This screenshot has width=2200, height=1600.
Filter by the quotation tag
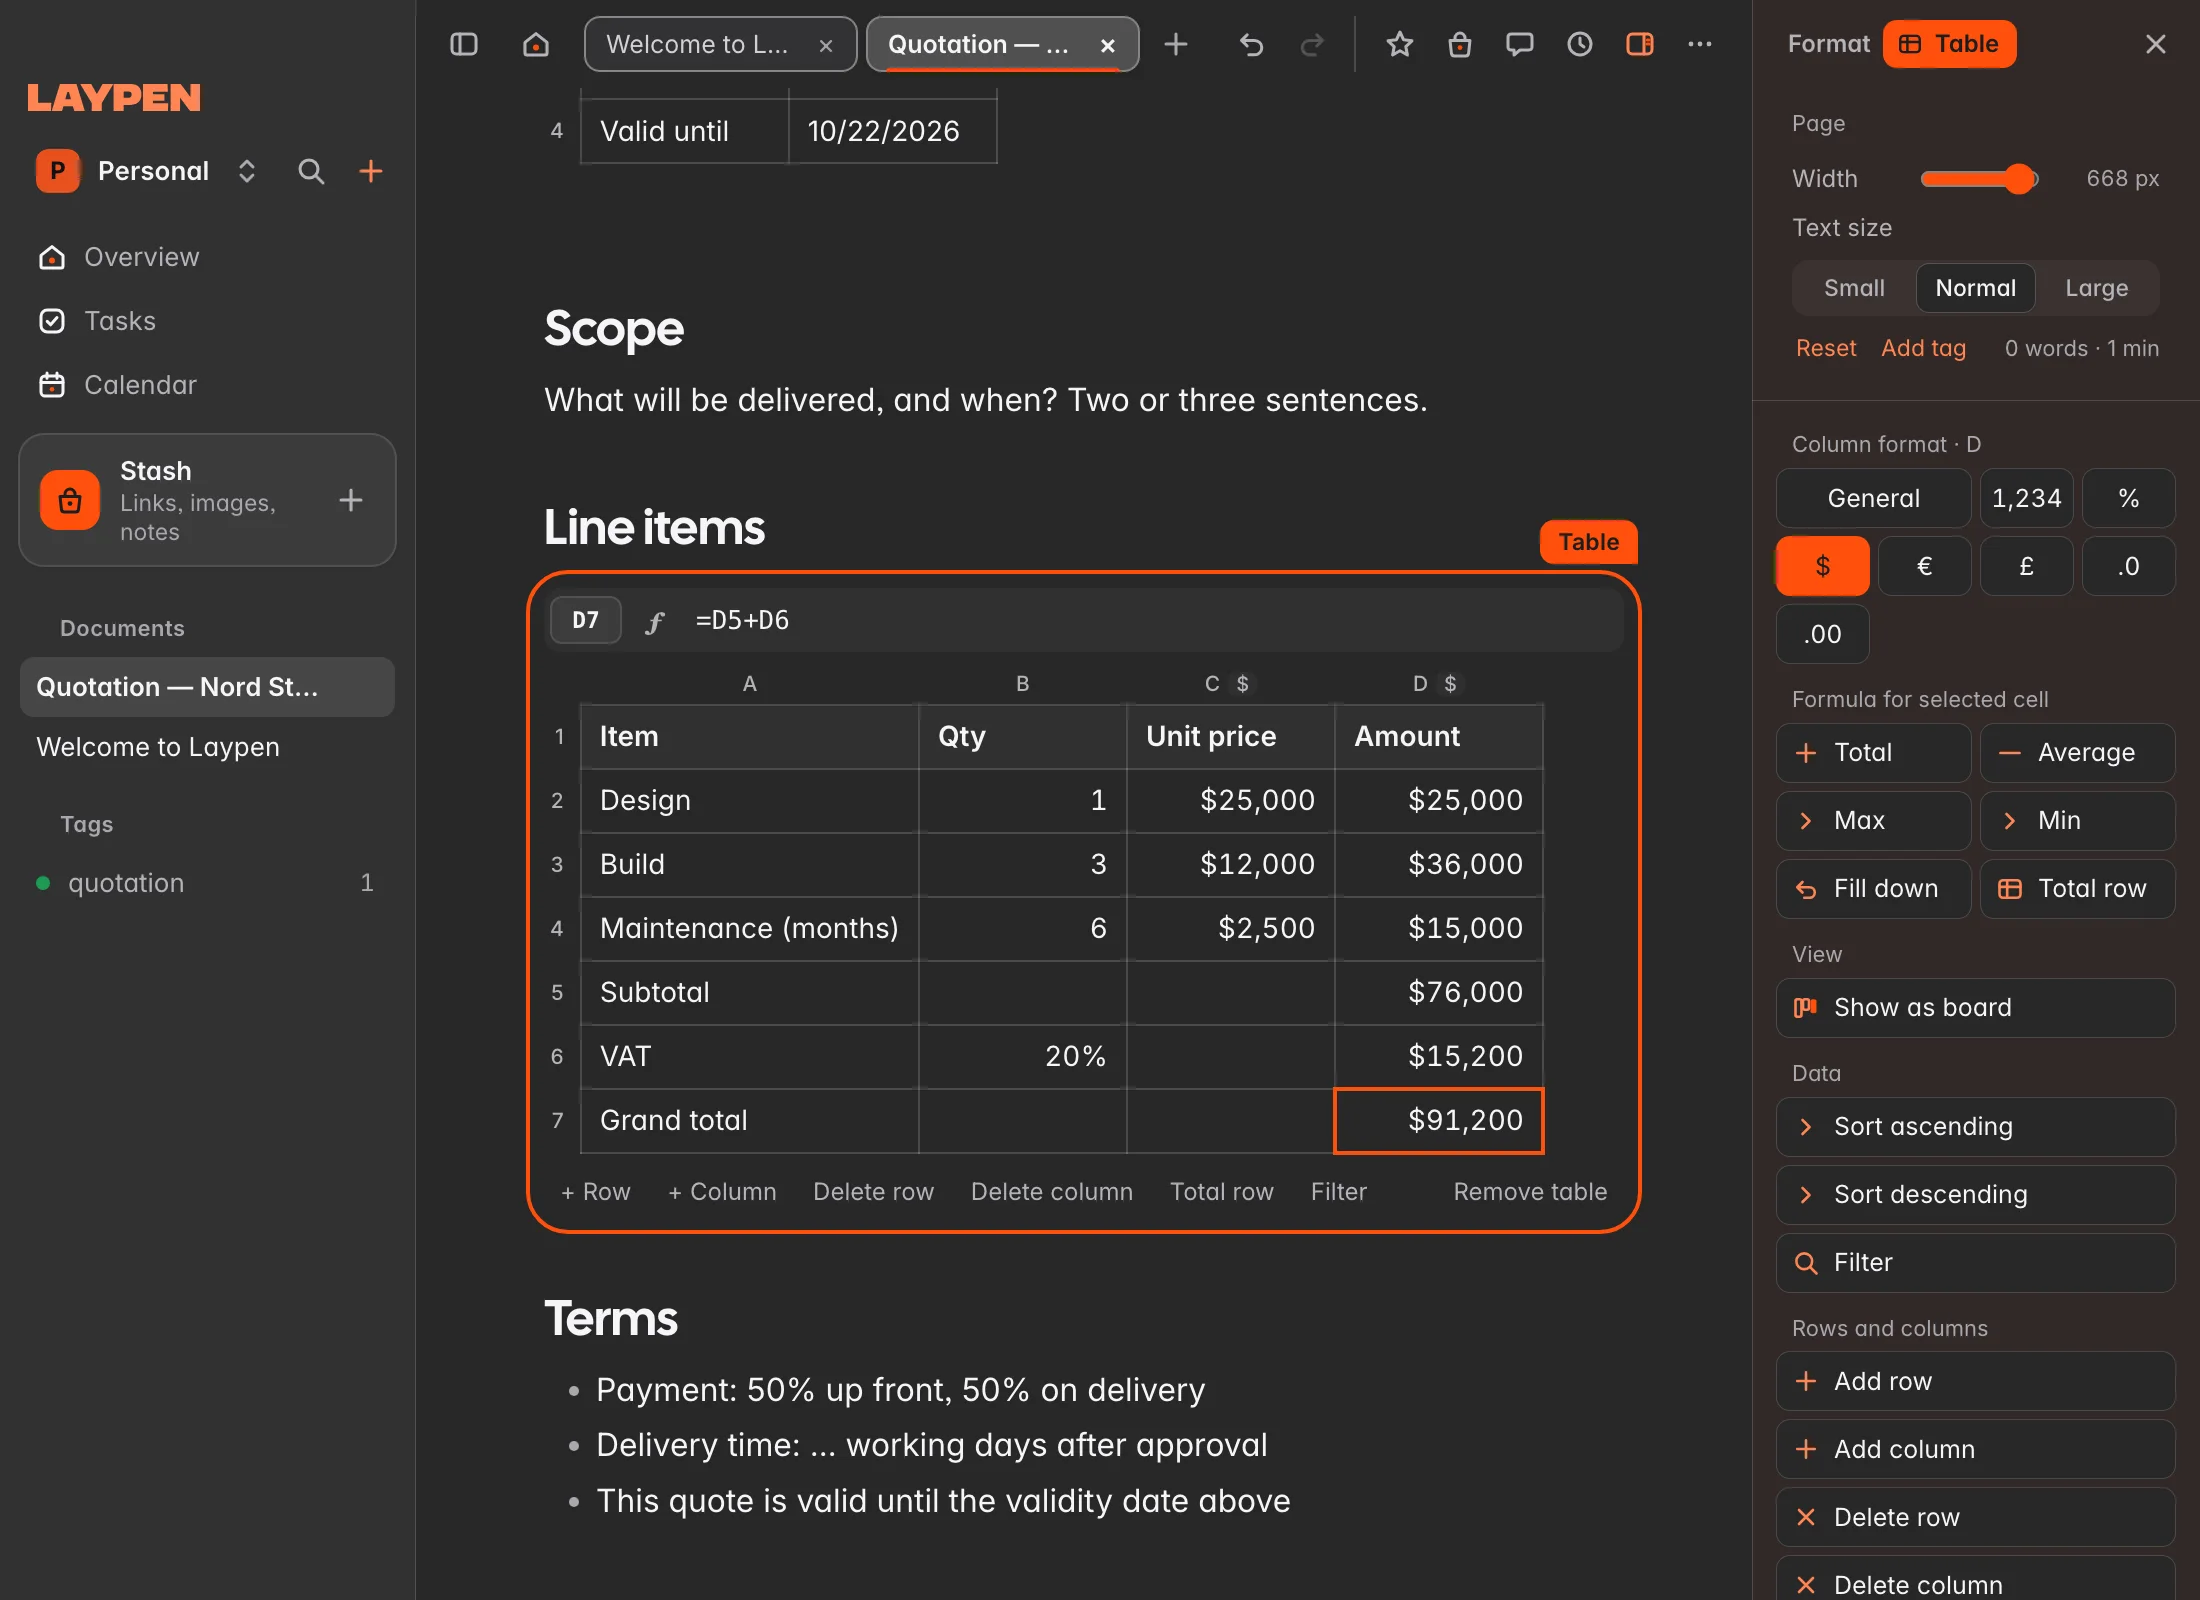208,883
